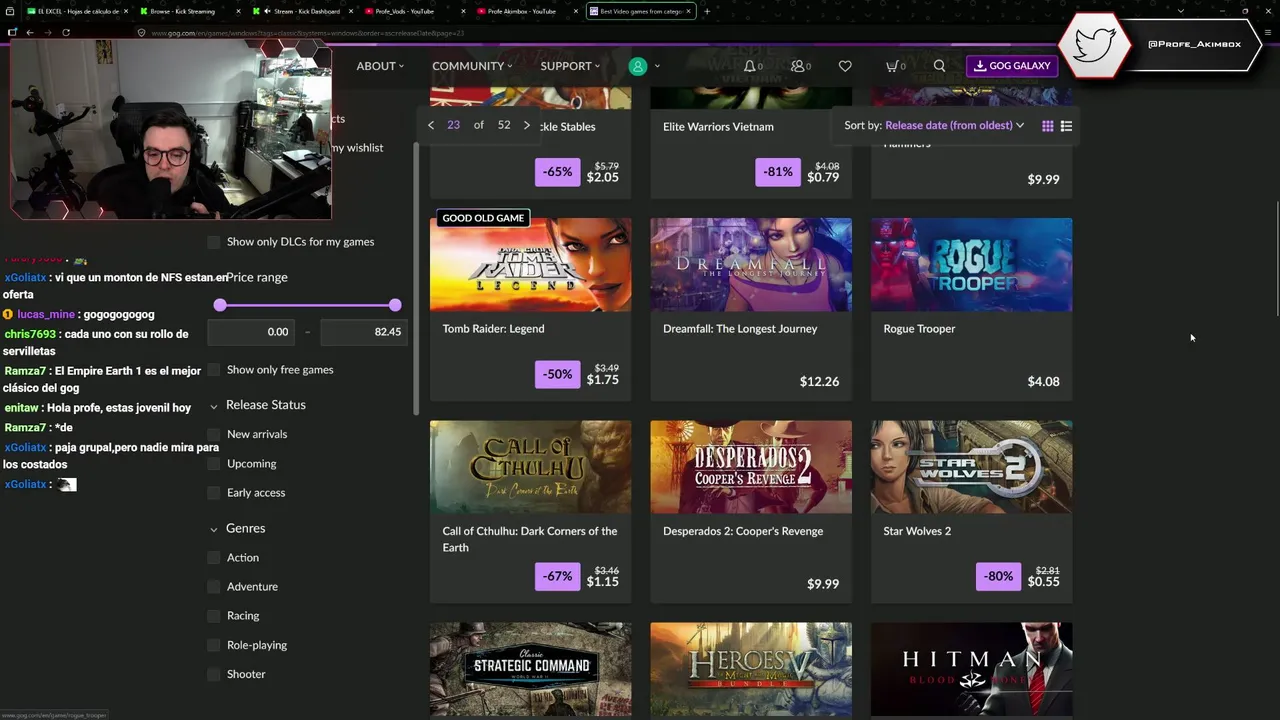Open the search magnifier icon

coord(939,66)
